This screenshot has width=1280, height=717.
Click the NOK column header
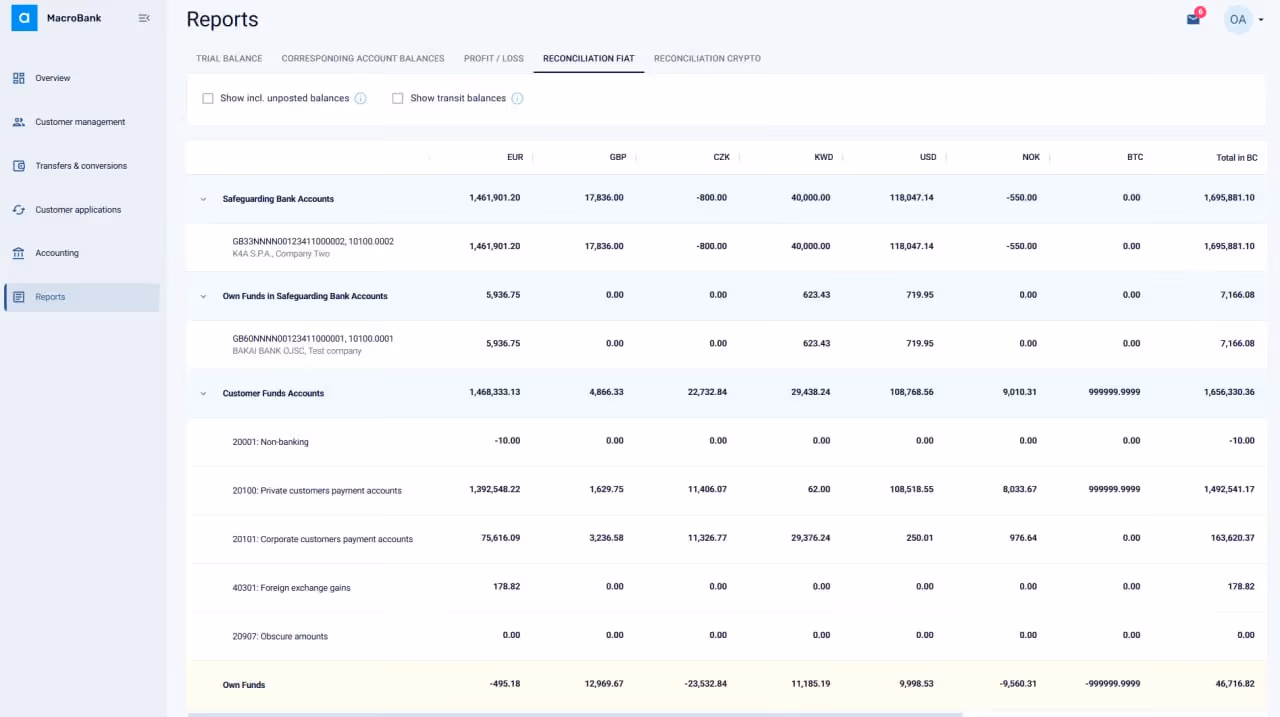(x=1031, y=157)
